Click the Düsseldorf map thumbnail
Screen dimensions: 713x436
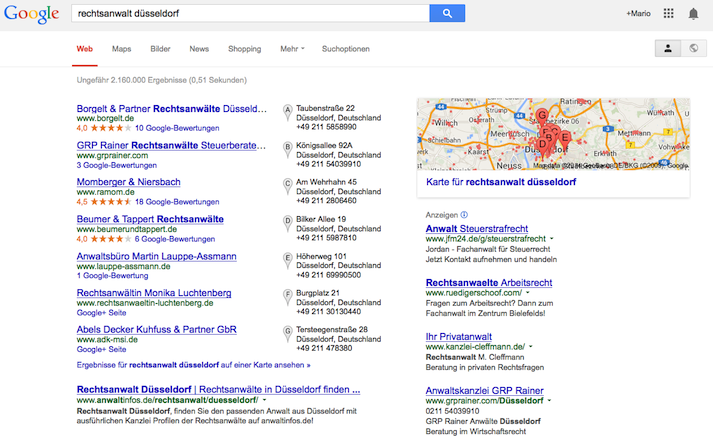[x=553, y=134]
